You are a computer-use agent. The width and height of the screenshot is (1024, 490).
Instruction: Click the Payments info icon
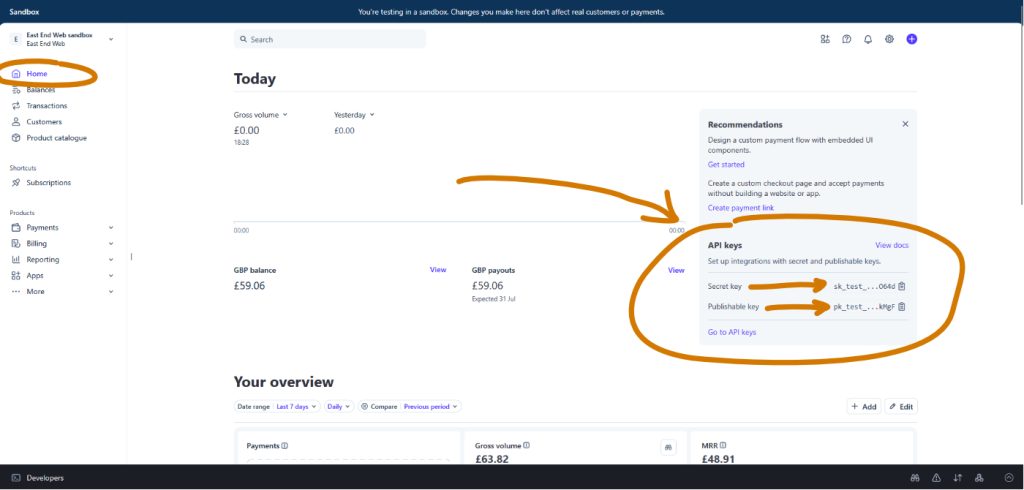[285, 446]
